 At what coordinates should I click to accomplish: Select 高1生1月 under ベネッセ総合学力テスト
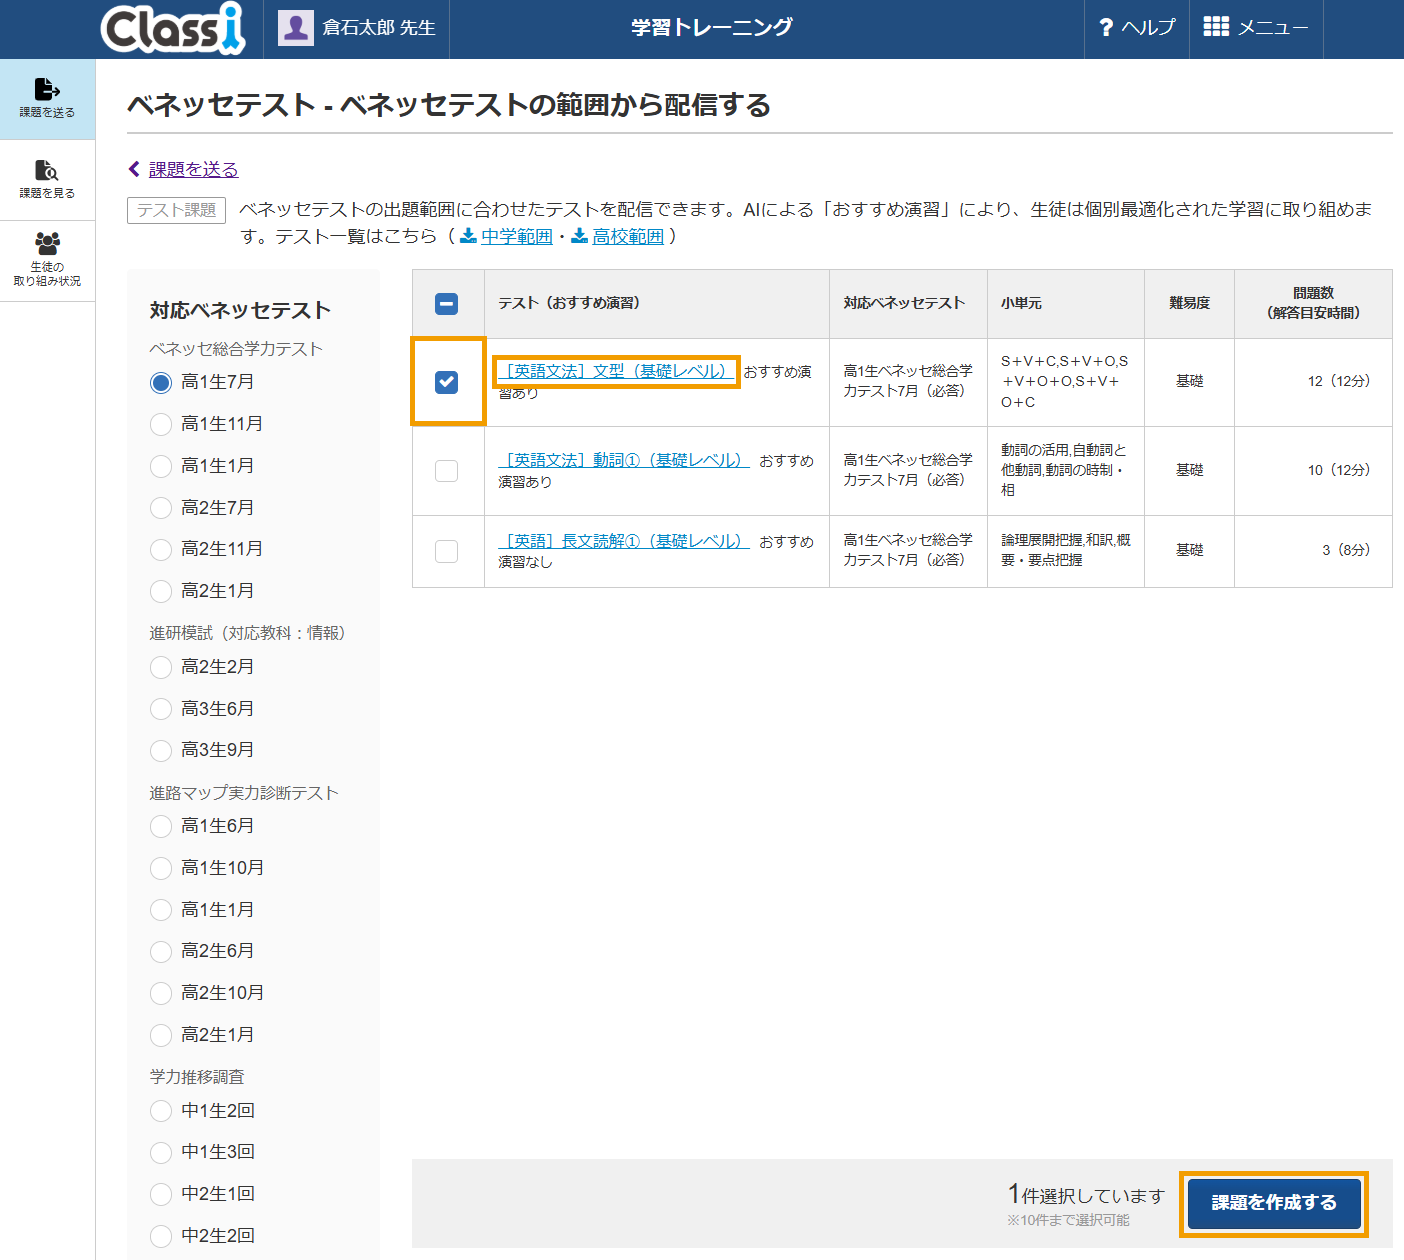(x=161, y=466)
